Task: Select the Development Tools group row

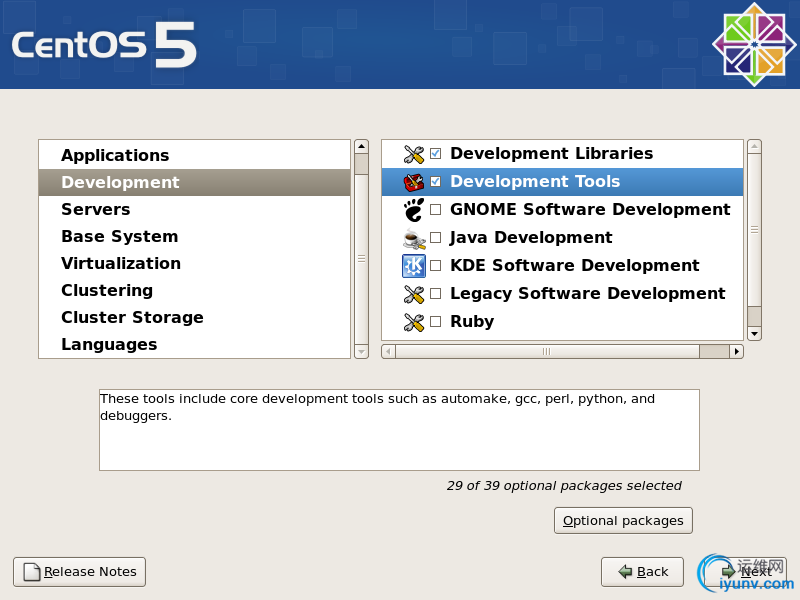Action: pyautogui.click(x=562, y=182)
